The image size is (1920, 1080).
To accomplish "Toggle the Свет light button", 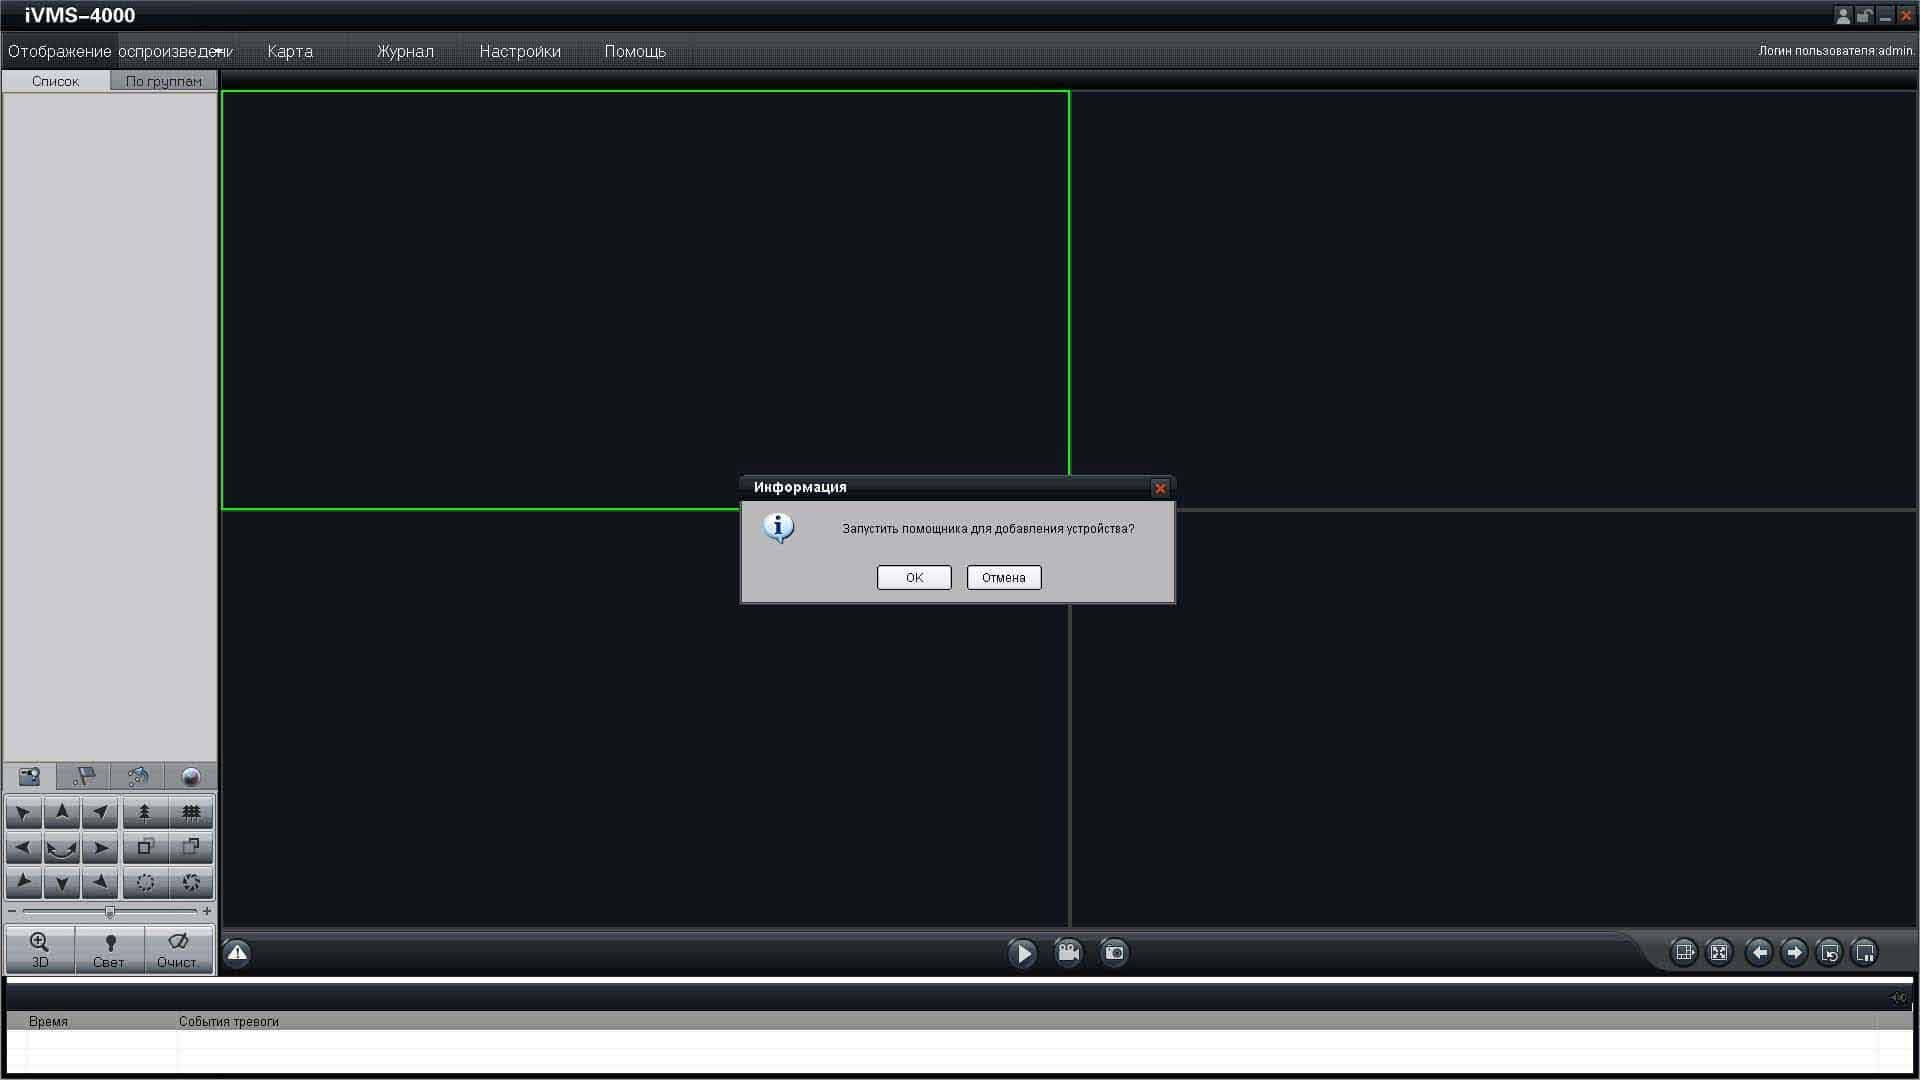I will [x=110, y=950].
